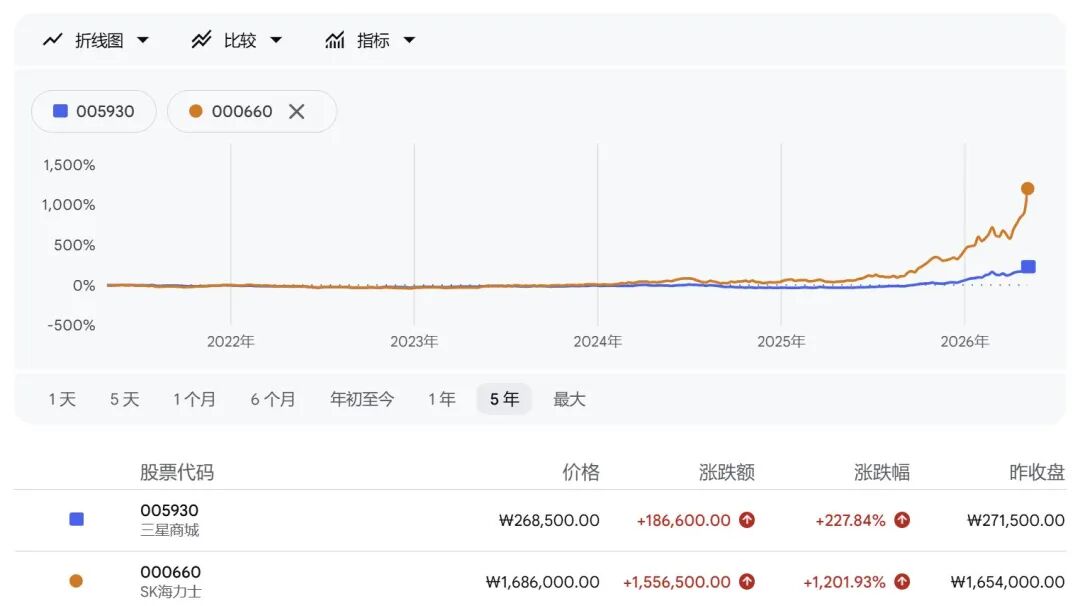Switch to the 最大 time range
This screenshot has width=1080, height=606.
569,399
